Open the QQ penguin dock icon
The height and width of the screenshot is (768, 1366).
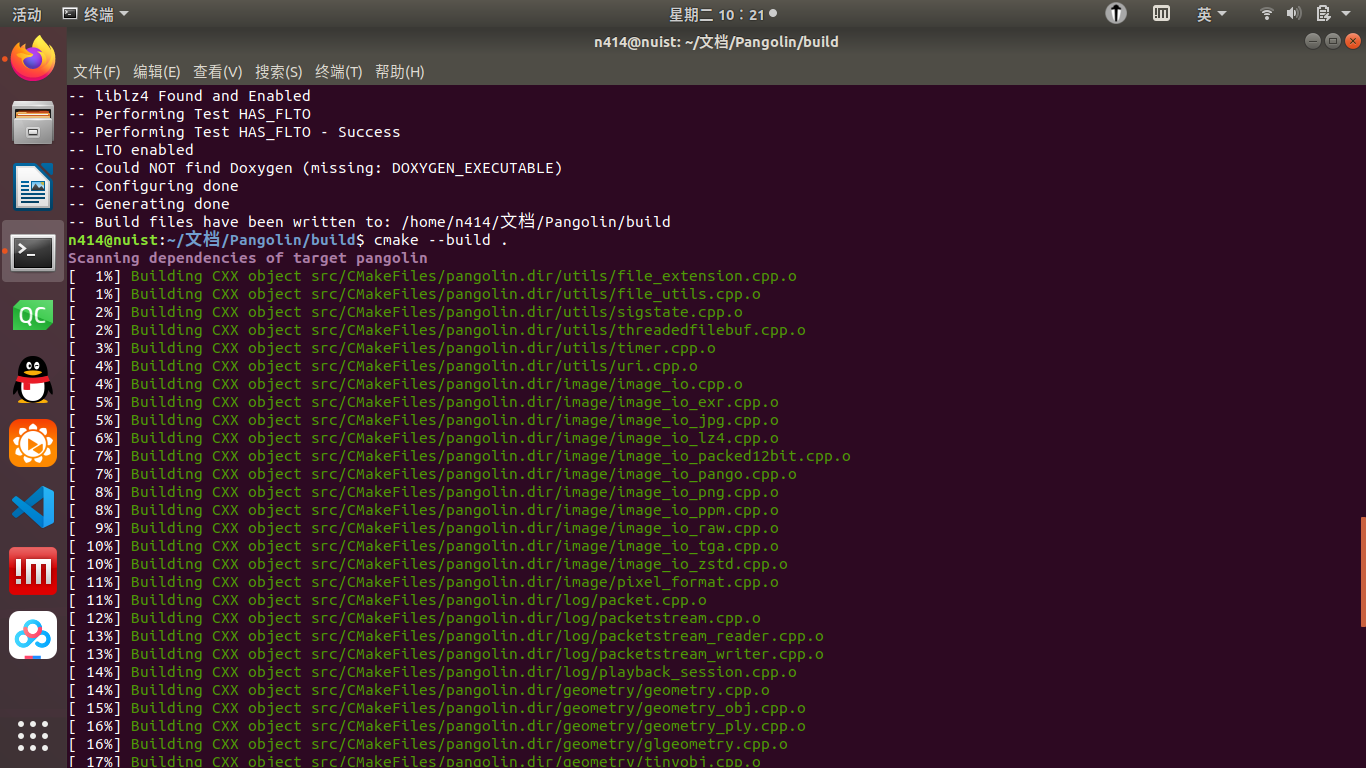click(x=33, y=380)
